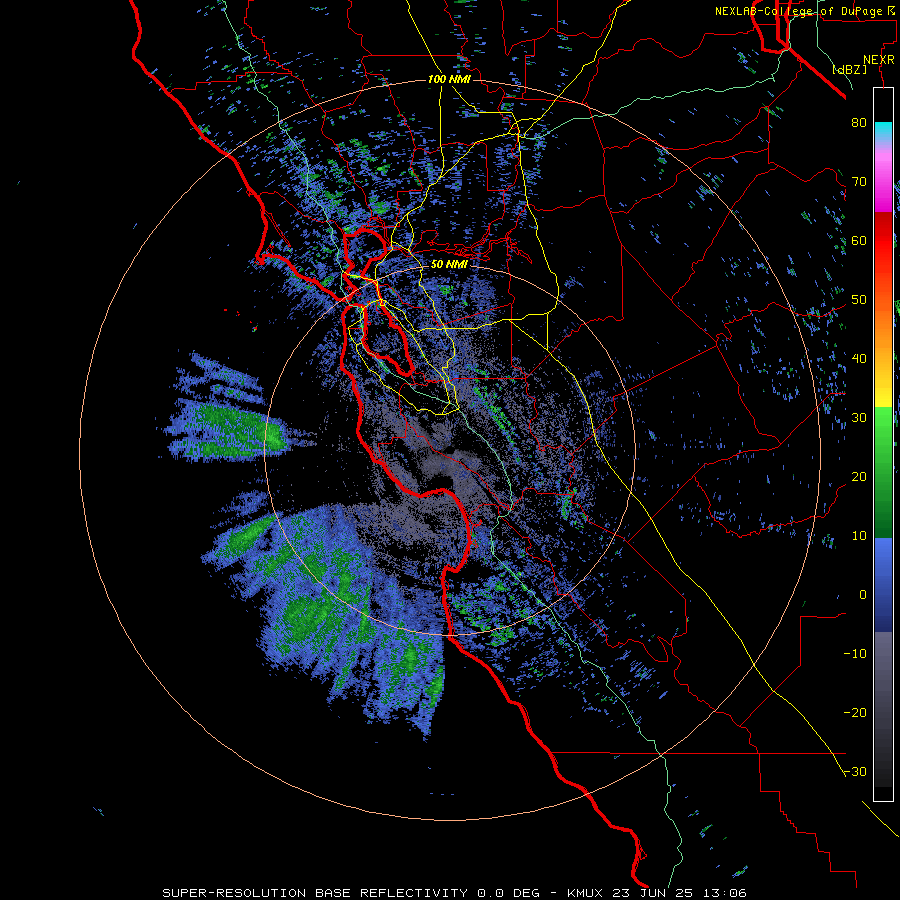
Task: Click the green segment of the color bar
Action: coord(883,472)
